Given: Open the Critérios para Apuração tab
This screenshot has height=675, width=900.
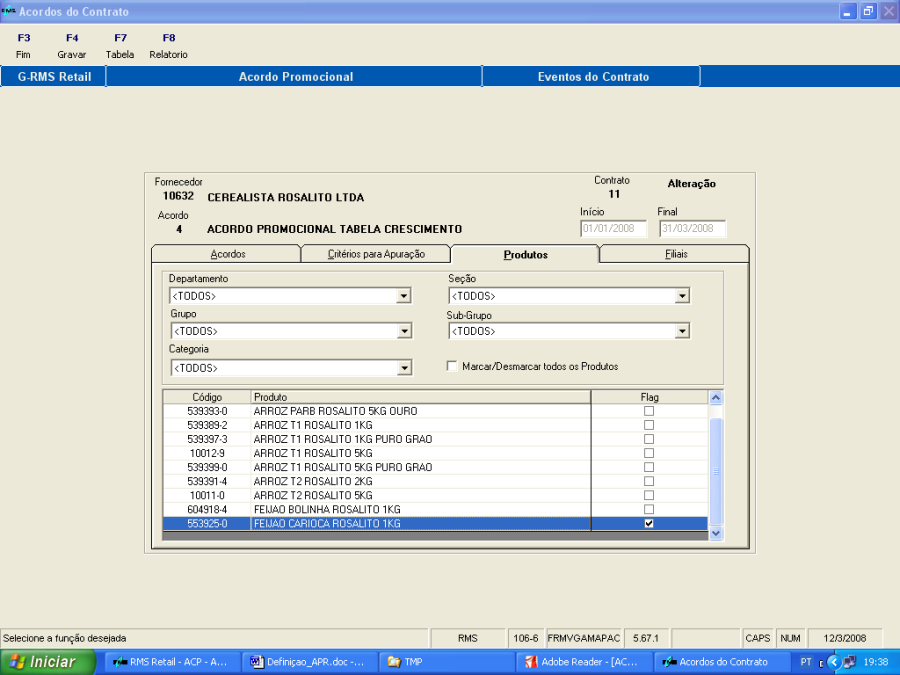Looking at the screenshot, I should 376,254.
